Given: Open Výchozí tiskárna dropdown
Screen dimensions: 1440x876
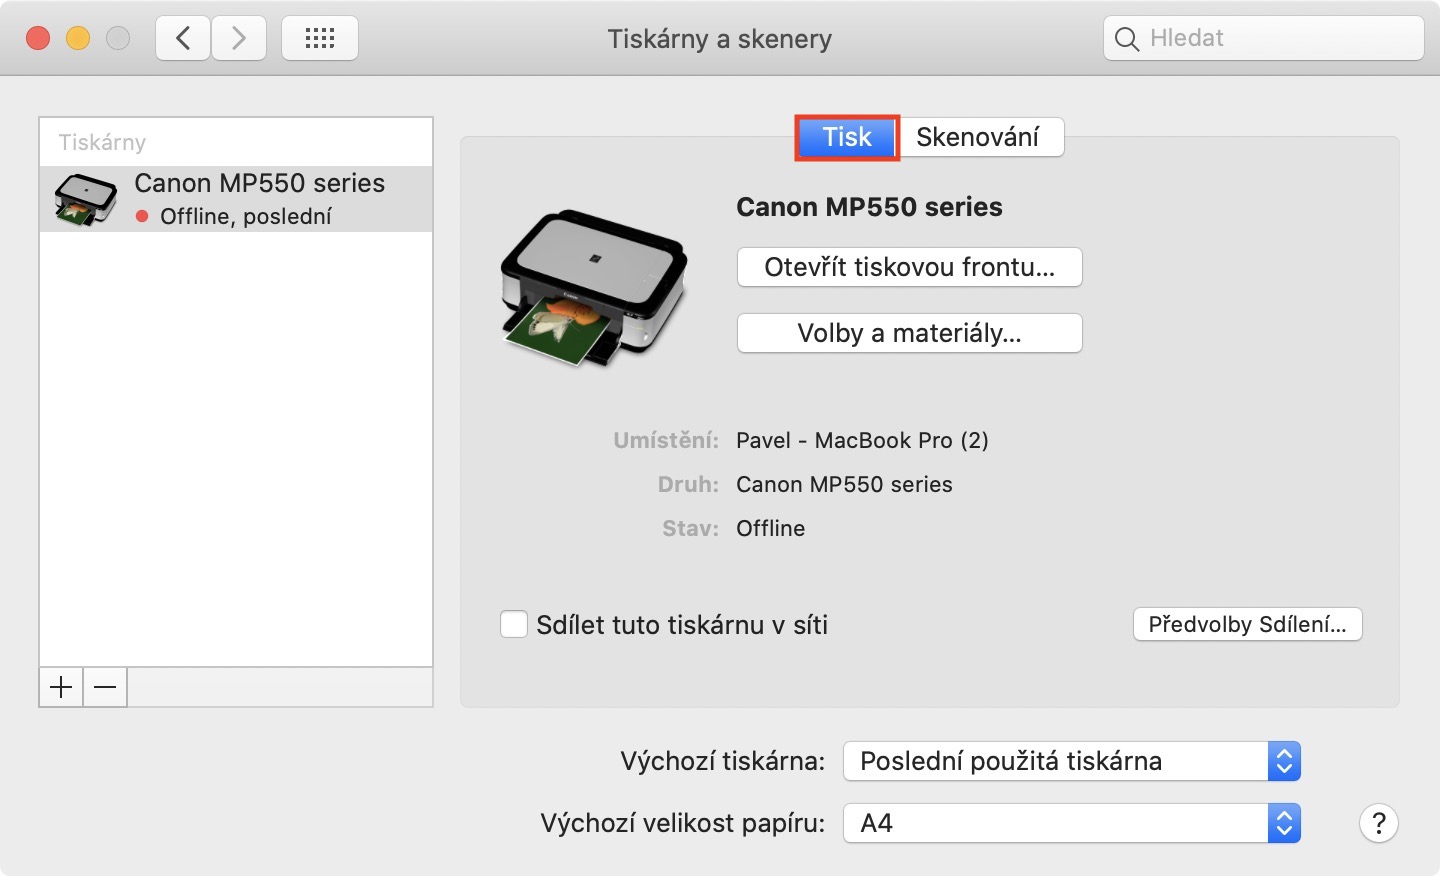Looking at the screenshot, I should 1071,761.
